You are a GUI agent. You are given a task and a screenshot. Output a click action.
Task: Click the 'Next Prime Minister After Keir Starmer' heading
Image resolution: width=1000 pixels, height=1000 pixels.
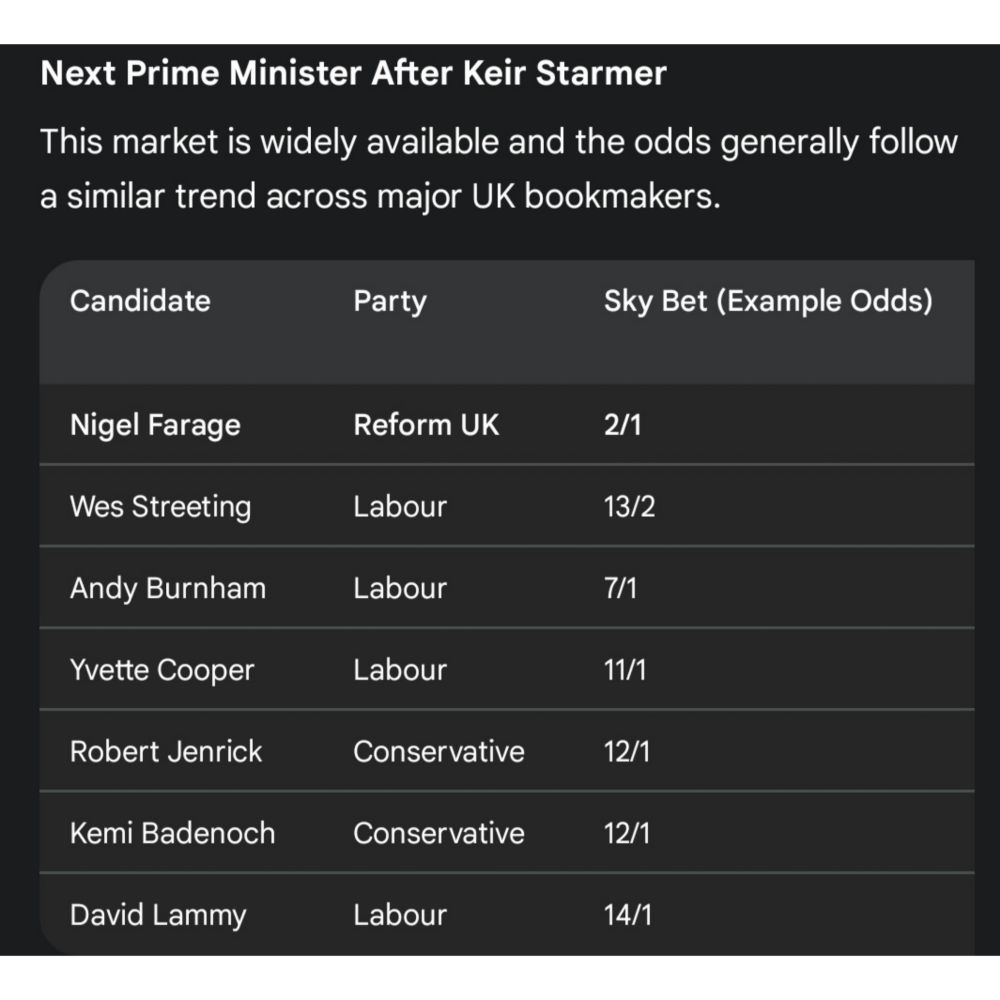pos(353,74)
